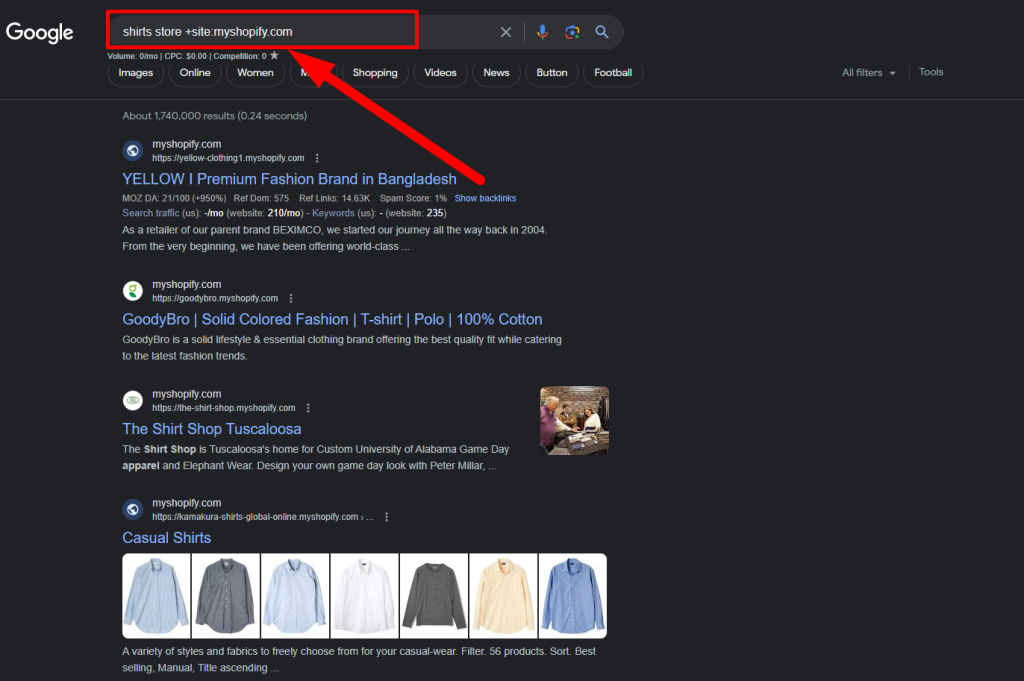Click The Shirt Shop favicon

pyautogui.click(x=133, y=400)
